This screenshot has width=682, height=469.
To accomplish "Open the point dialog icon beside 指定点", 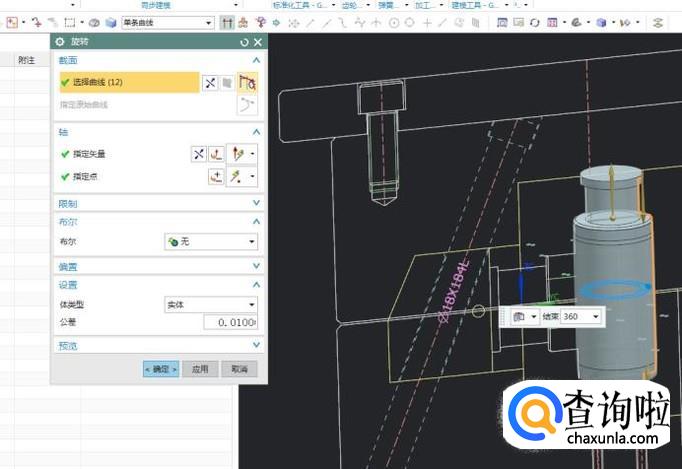I will (x=216, y=177).
